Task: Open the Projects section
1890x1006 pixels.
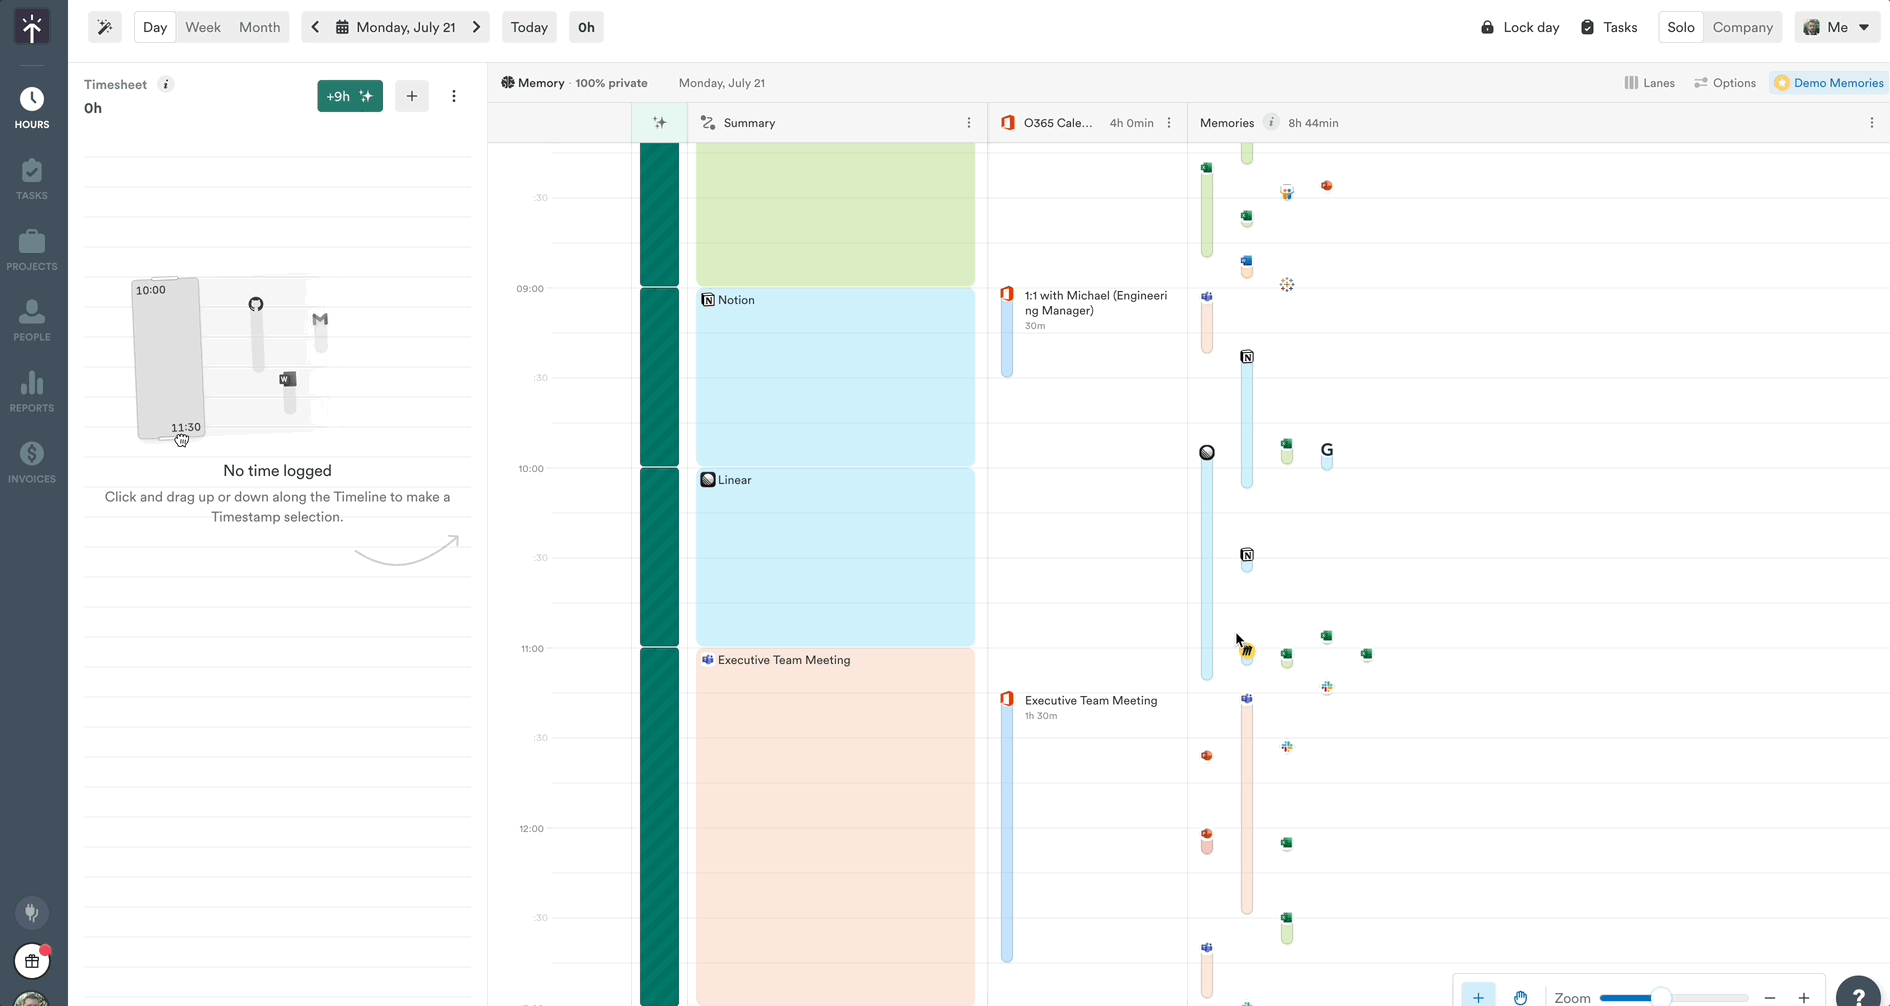Action: [x=32, y=247]
